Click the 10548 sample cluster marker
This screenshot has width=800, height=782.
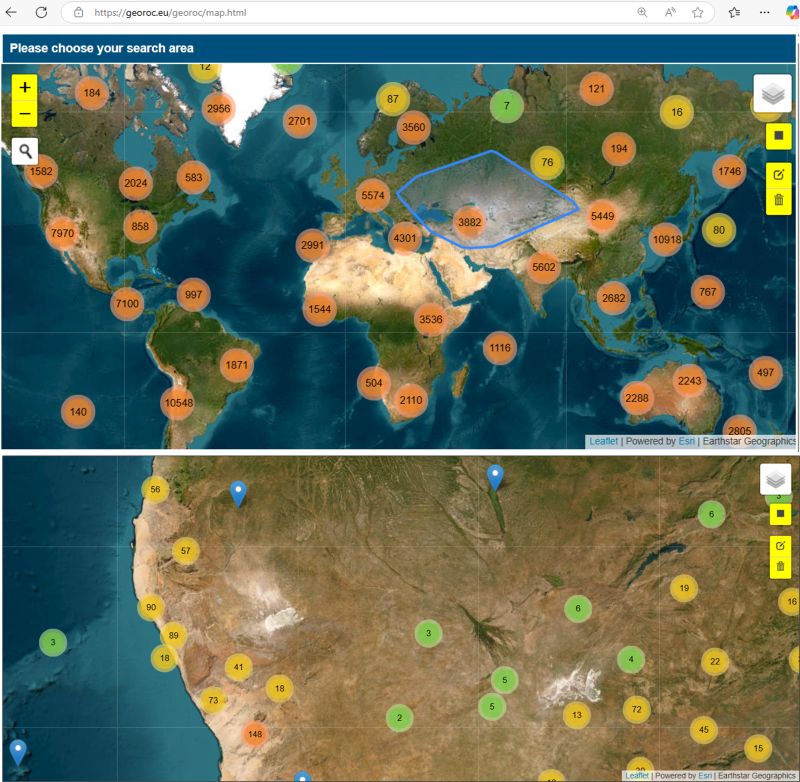(177, 403)
